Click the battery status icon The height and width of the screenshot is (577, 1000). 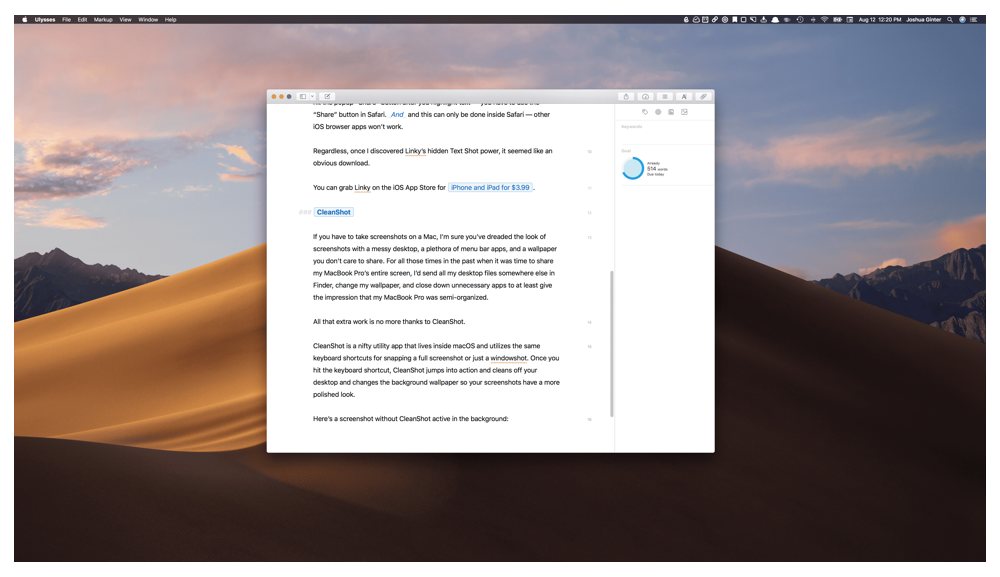tap(837, 20)
